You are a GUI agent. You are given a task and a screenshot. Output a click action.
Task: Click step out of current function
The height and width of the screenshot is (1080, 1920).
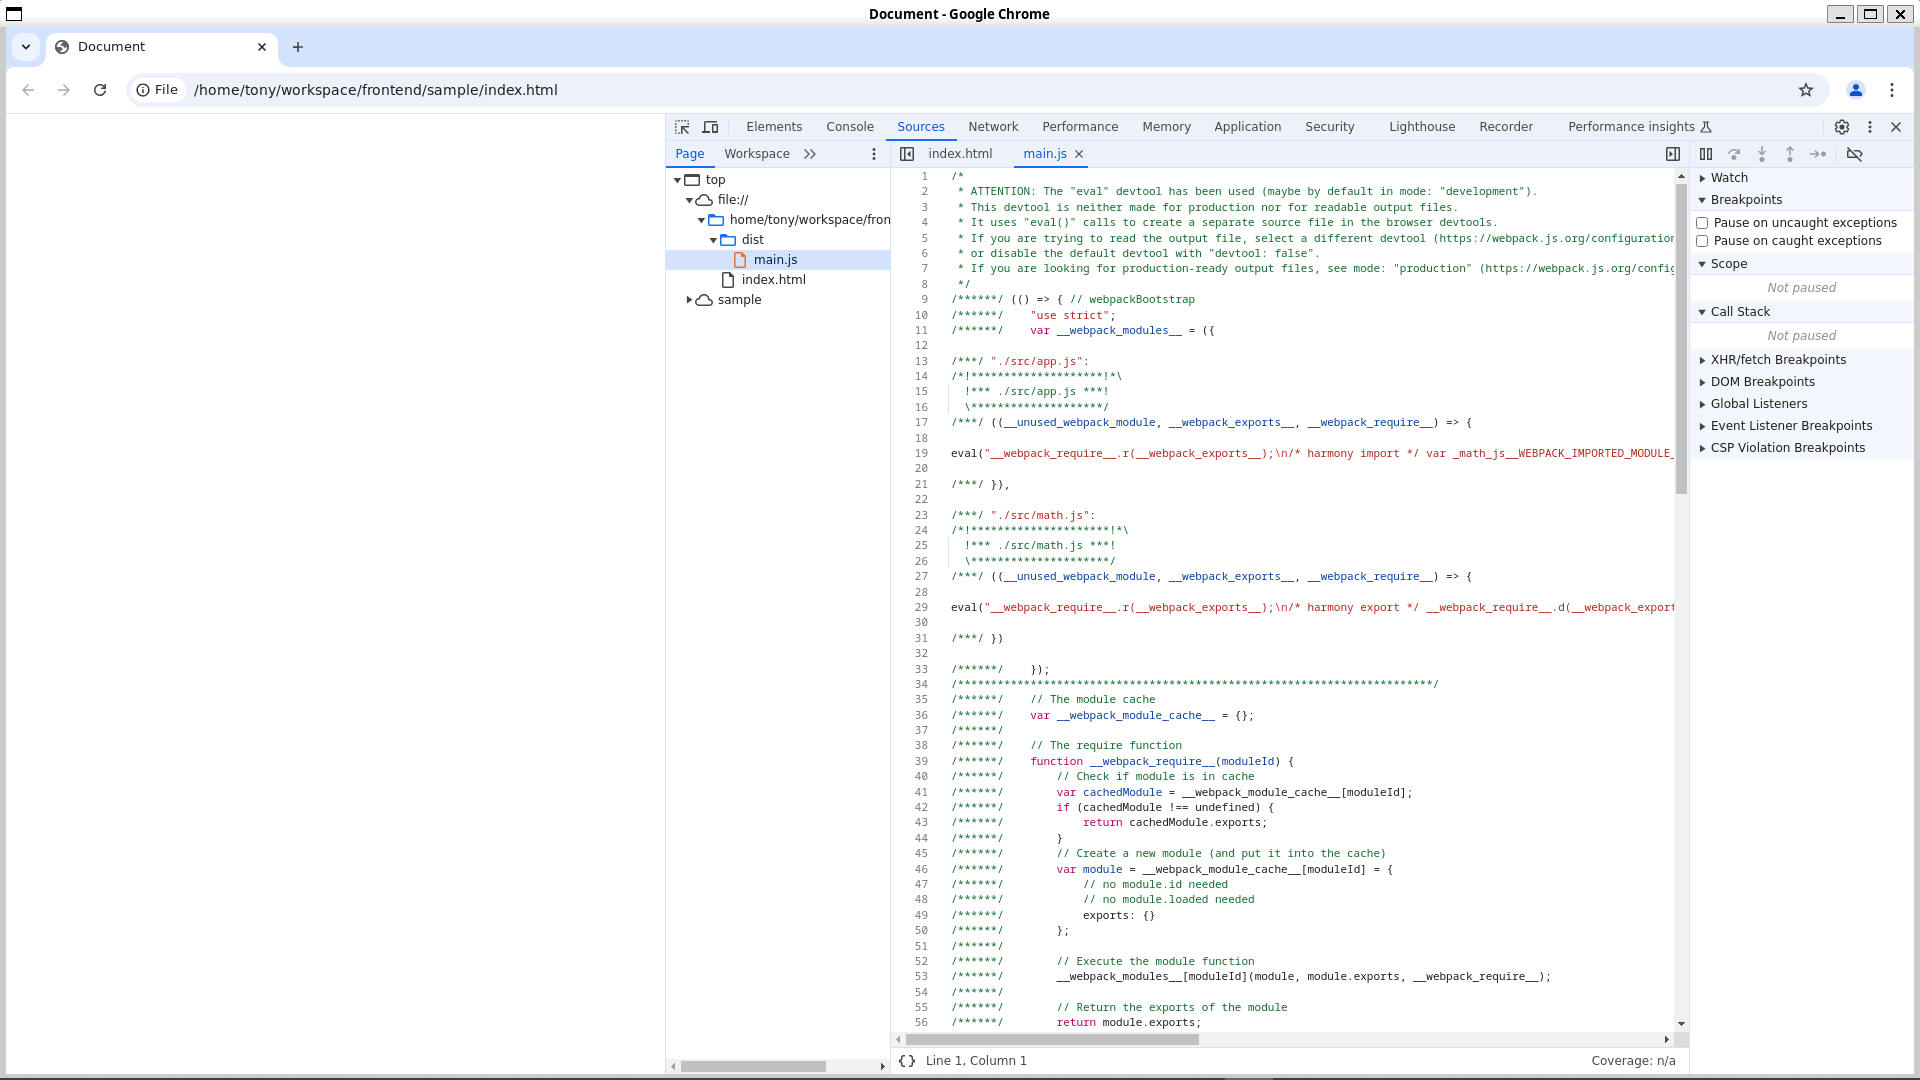pyautogui.click(x=1790, y=154)
